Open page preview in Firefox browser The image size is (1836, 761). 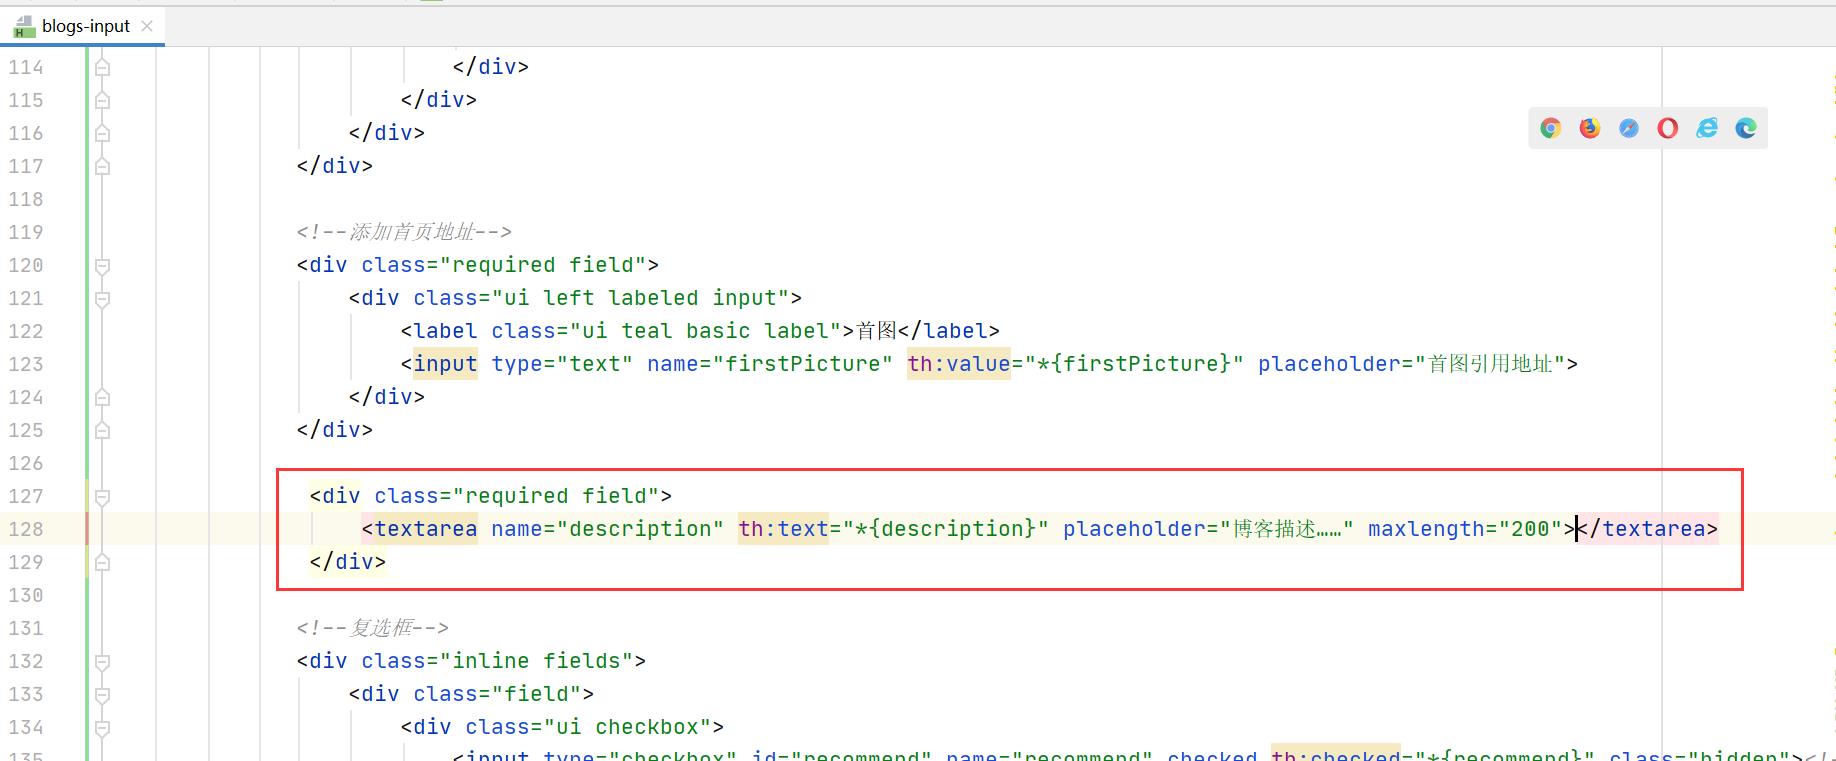coord(1589,128)
